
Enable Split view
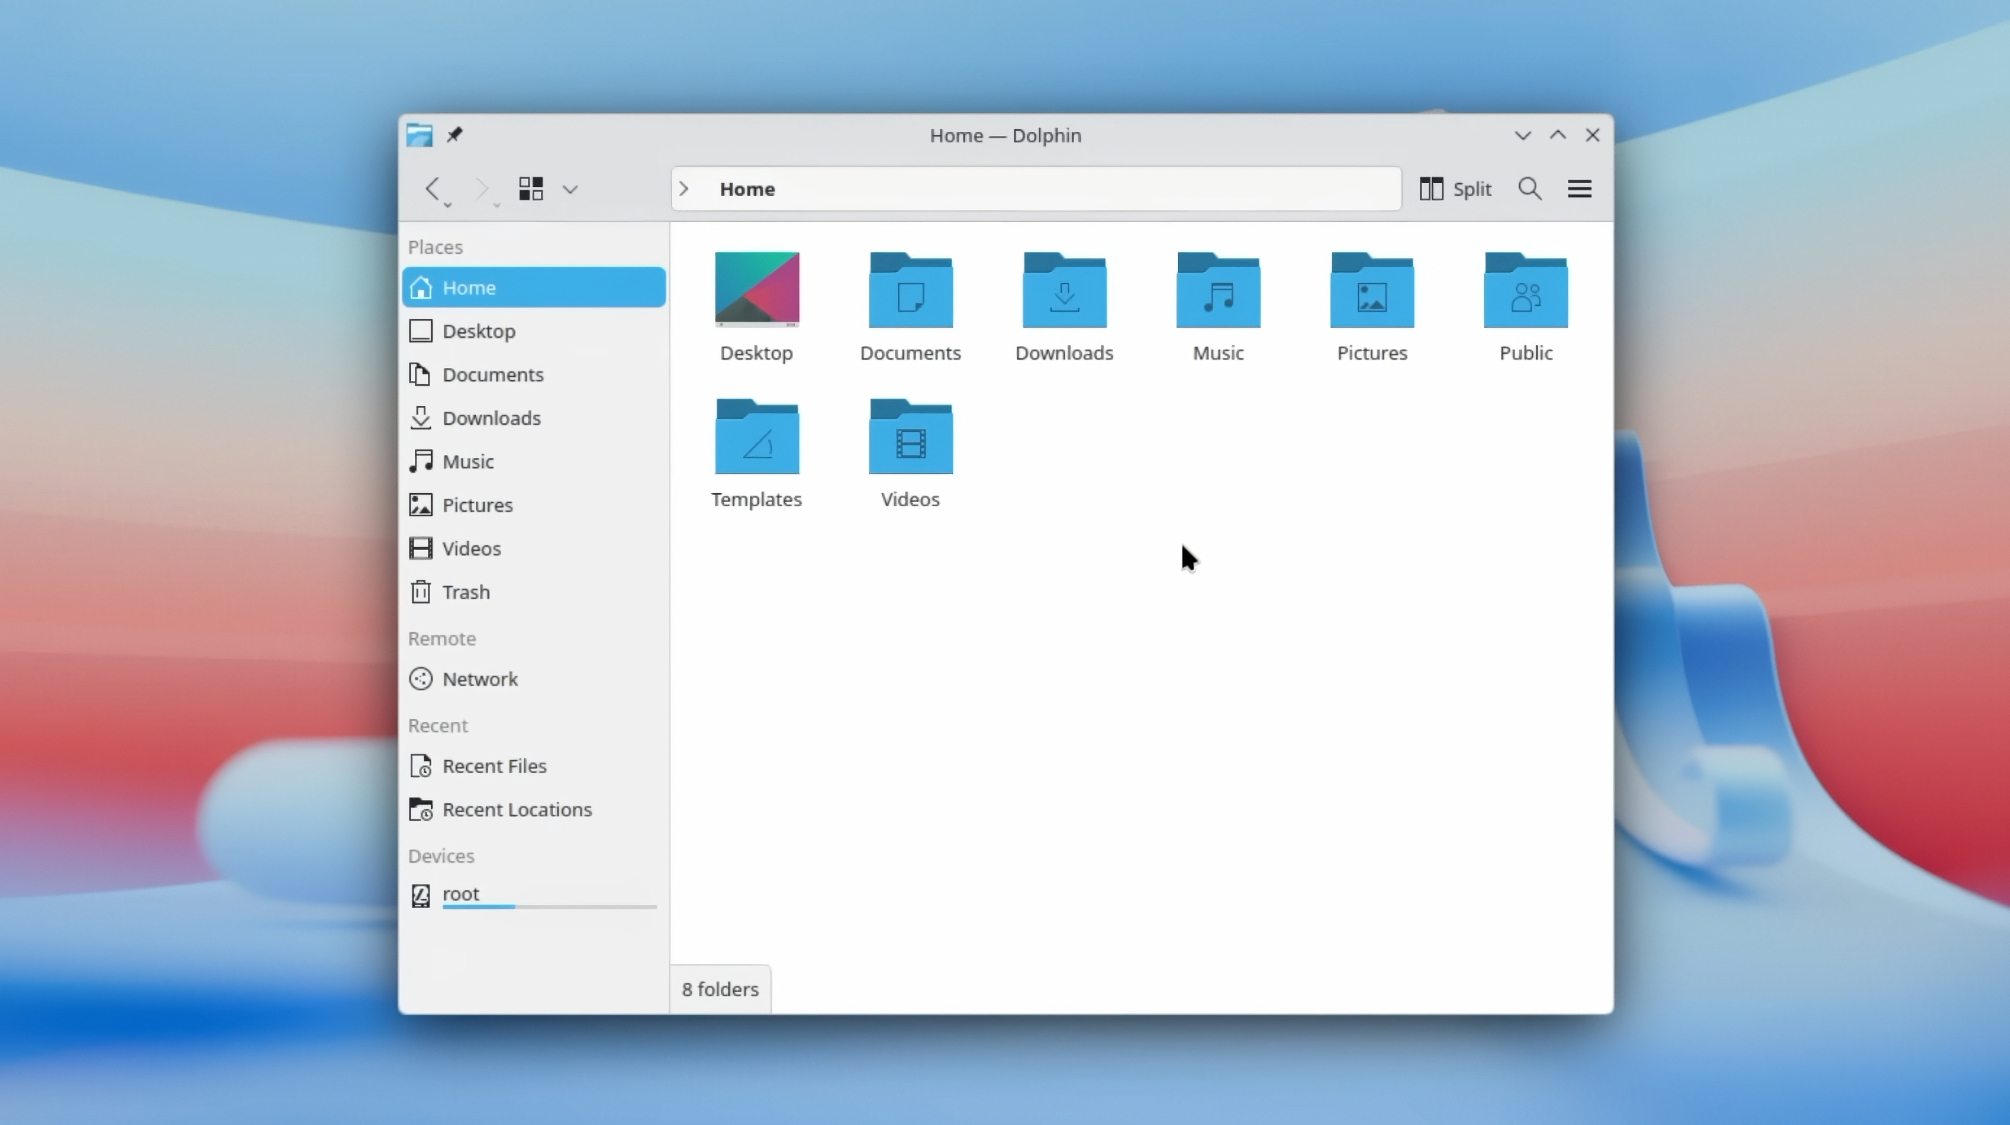(x=1455, y=189)
